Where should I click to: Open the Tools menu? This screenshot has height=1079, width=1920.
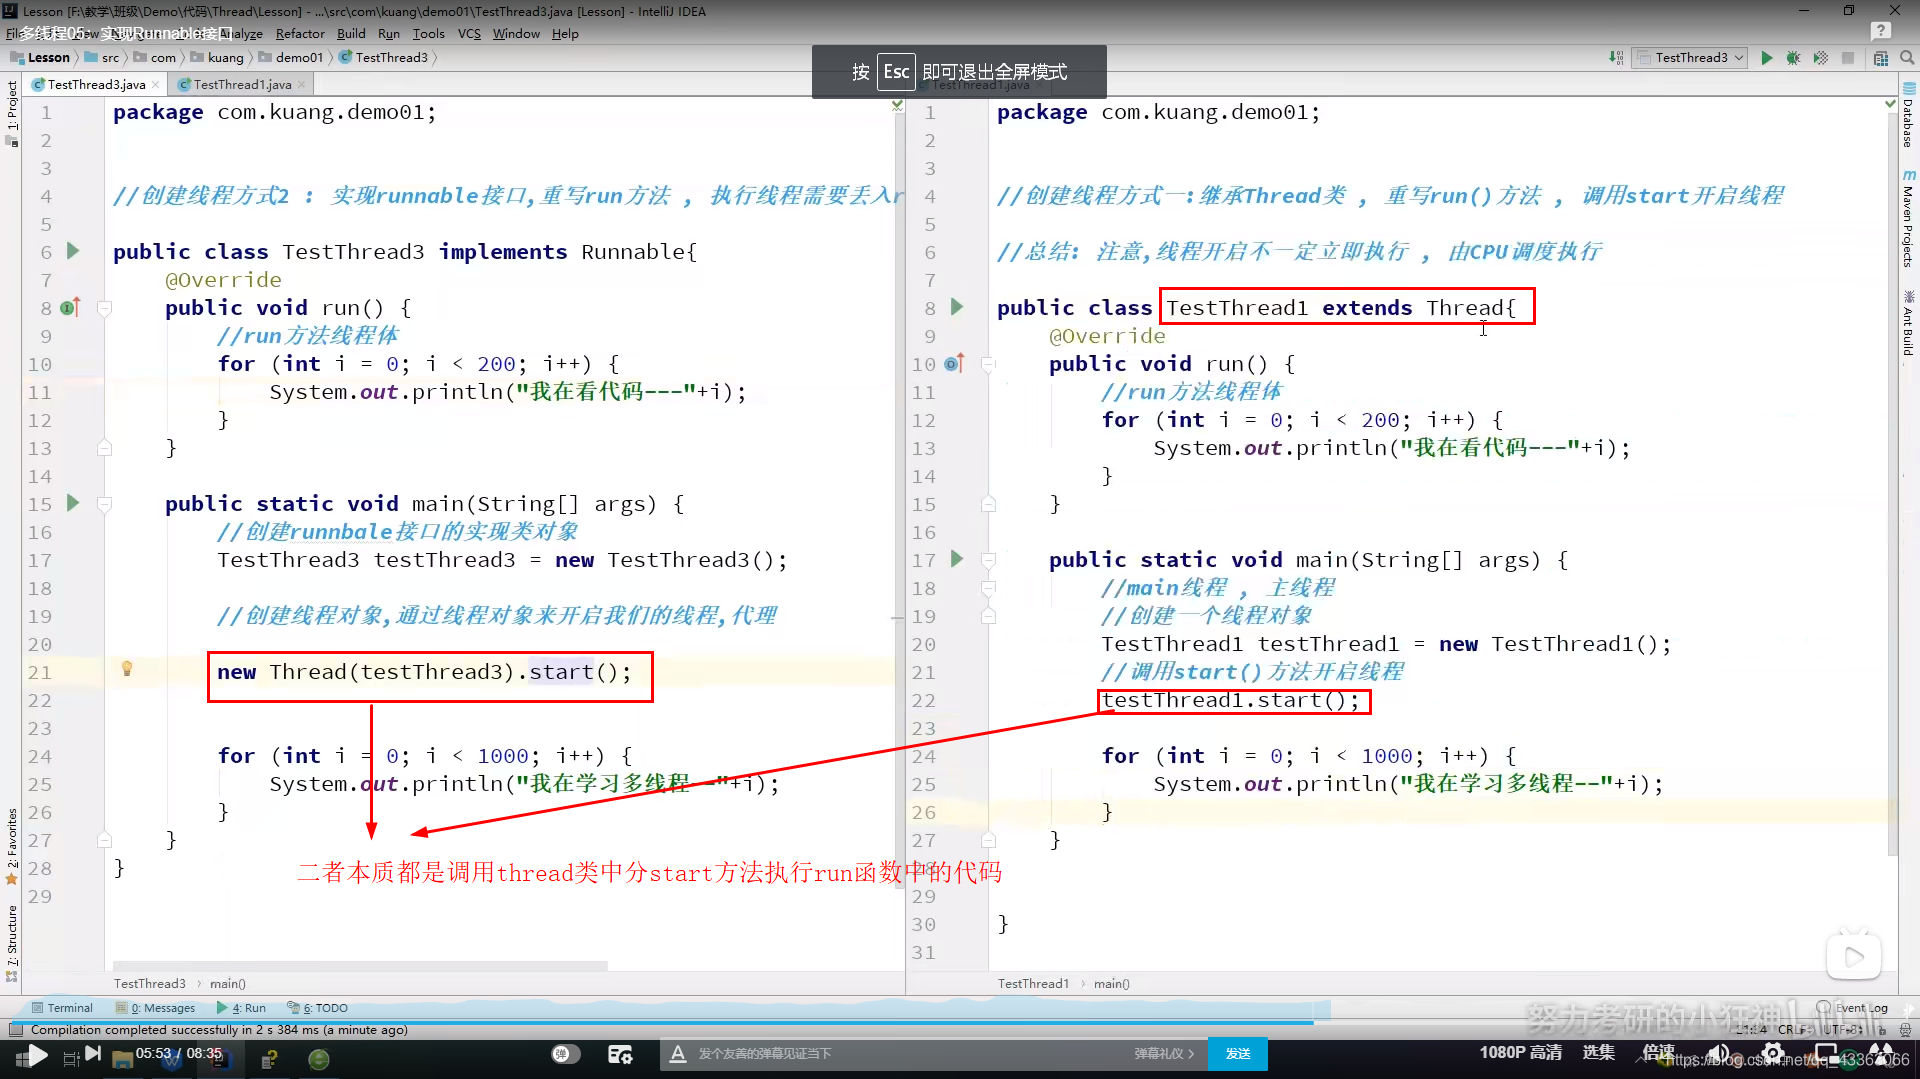[428, 33]
